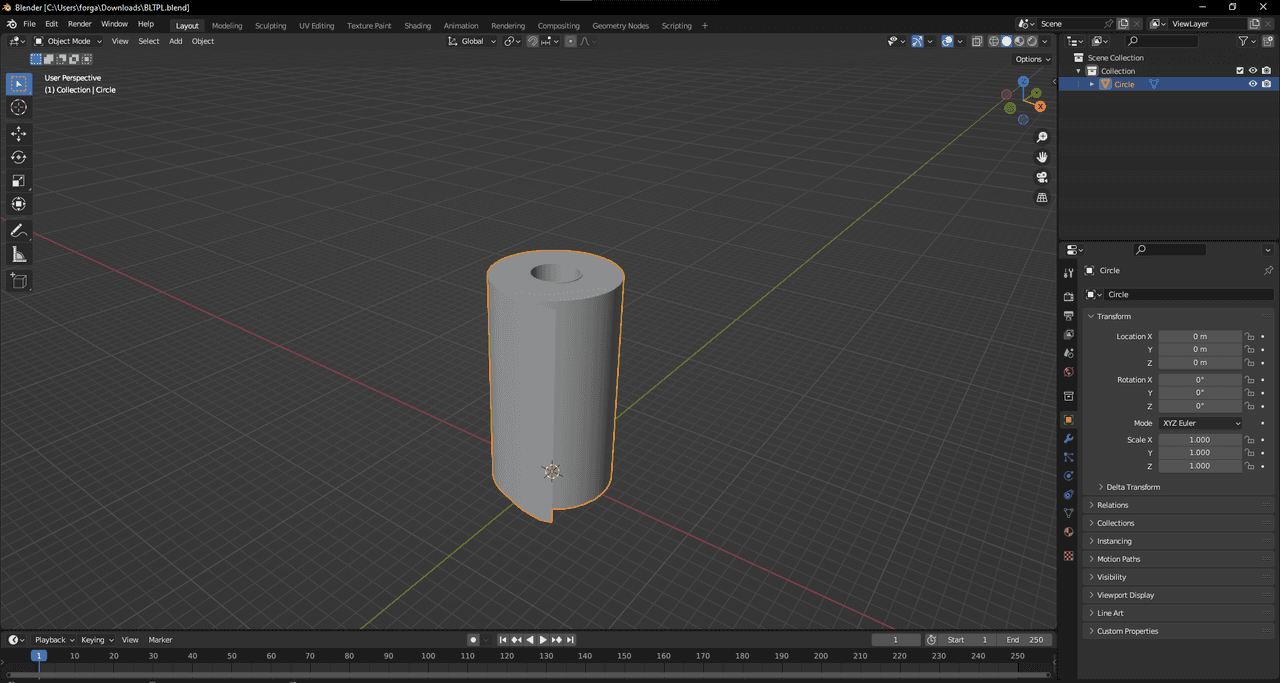Select the Scale tool
This screenshot has height=683, width=1280.
point(18,181)
